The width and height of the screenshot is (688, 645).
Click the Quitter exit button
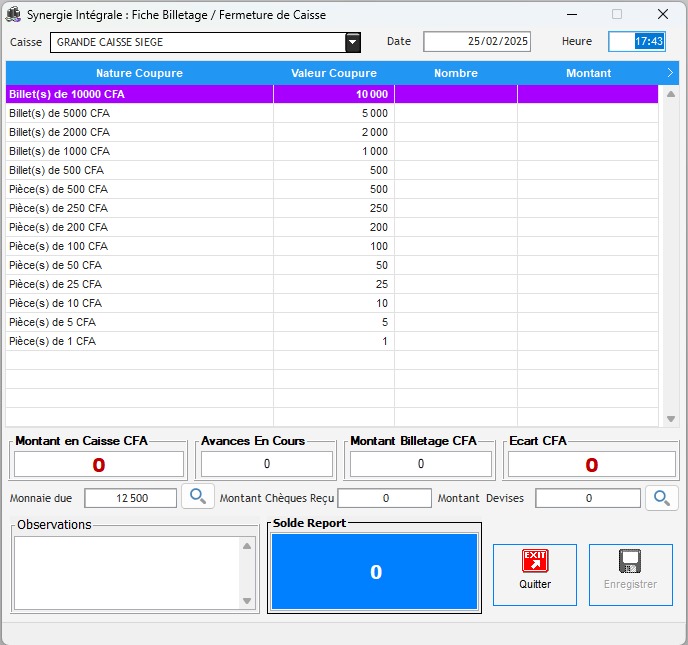pos(535,574)
